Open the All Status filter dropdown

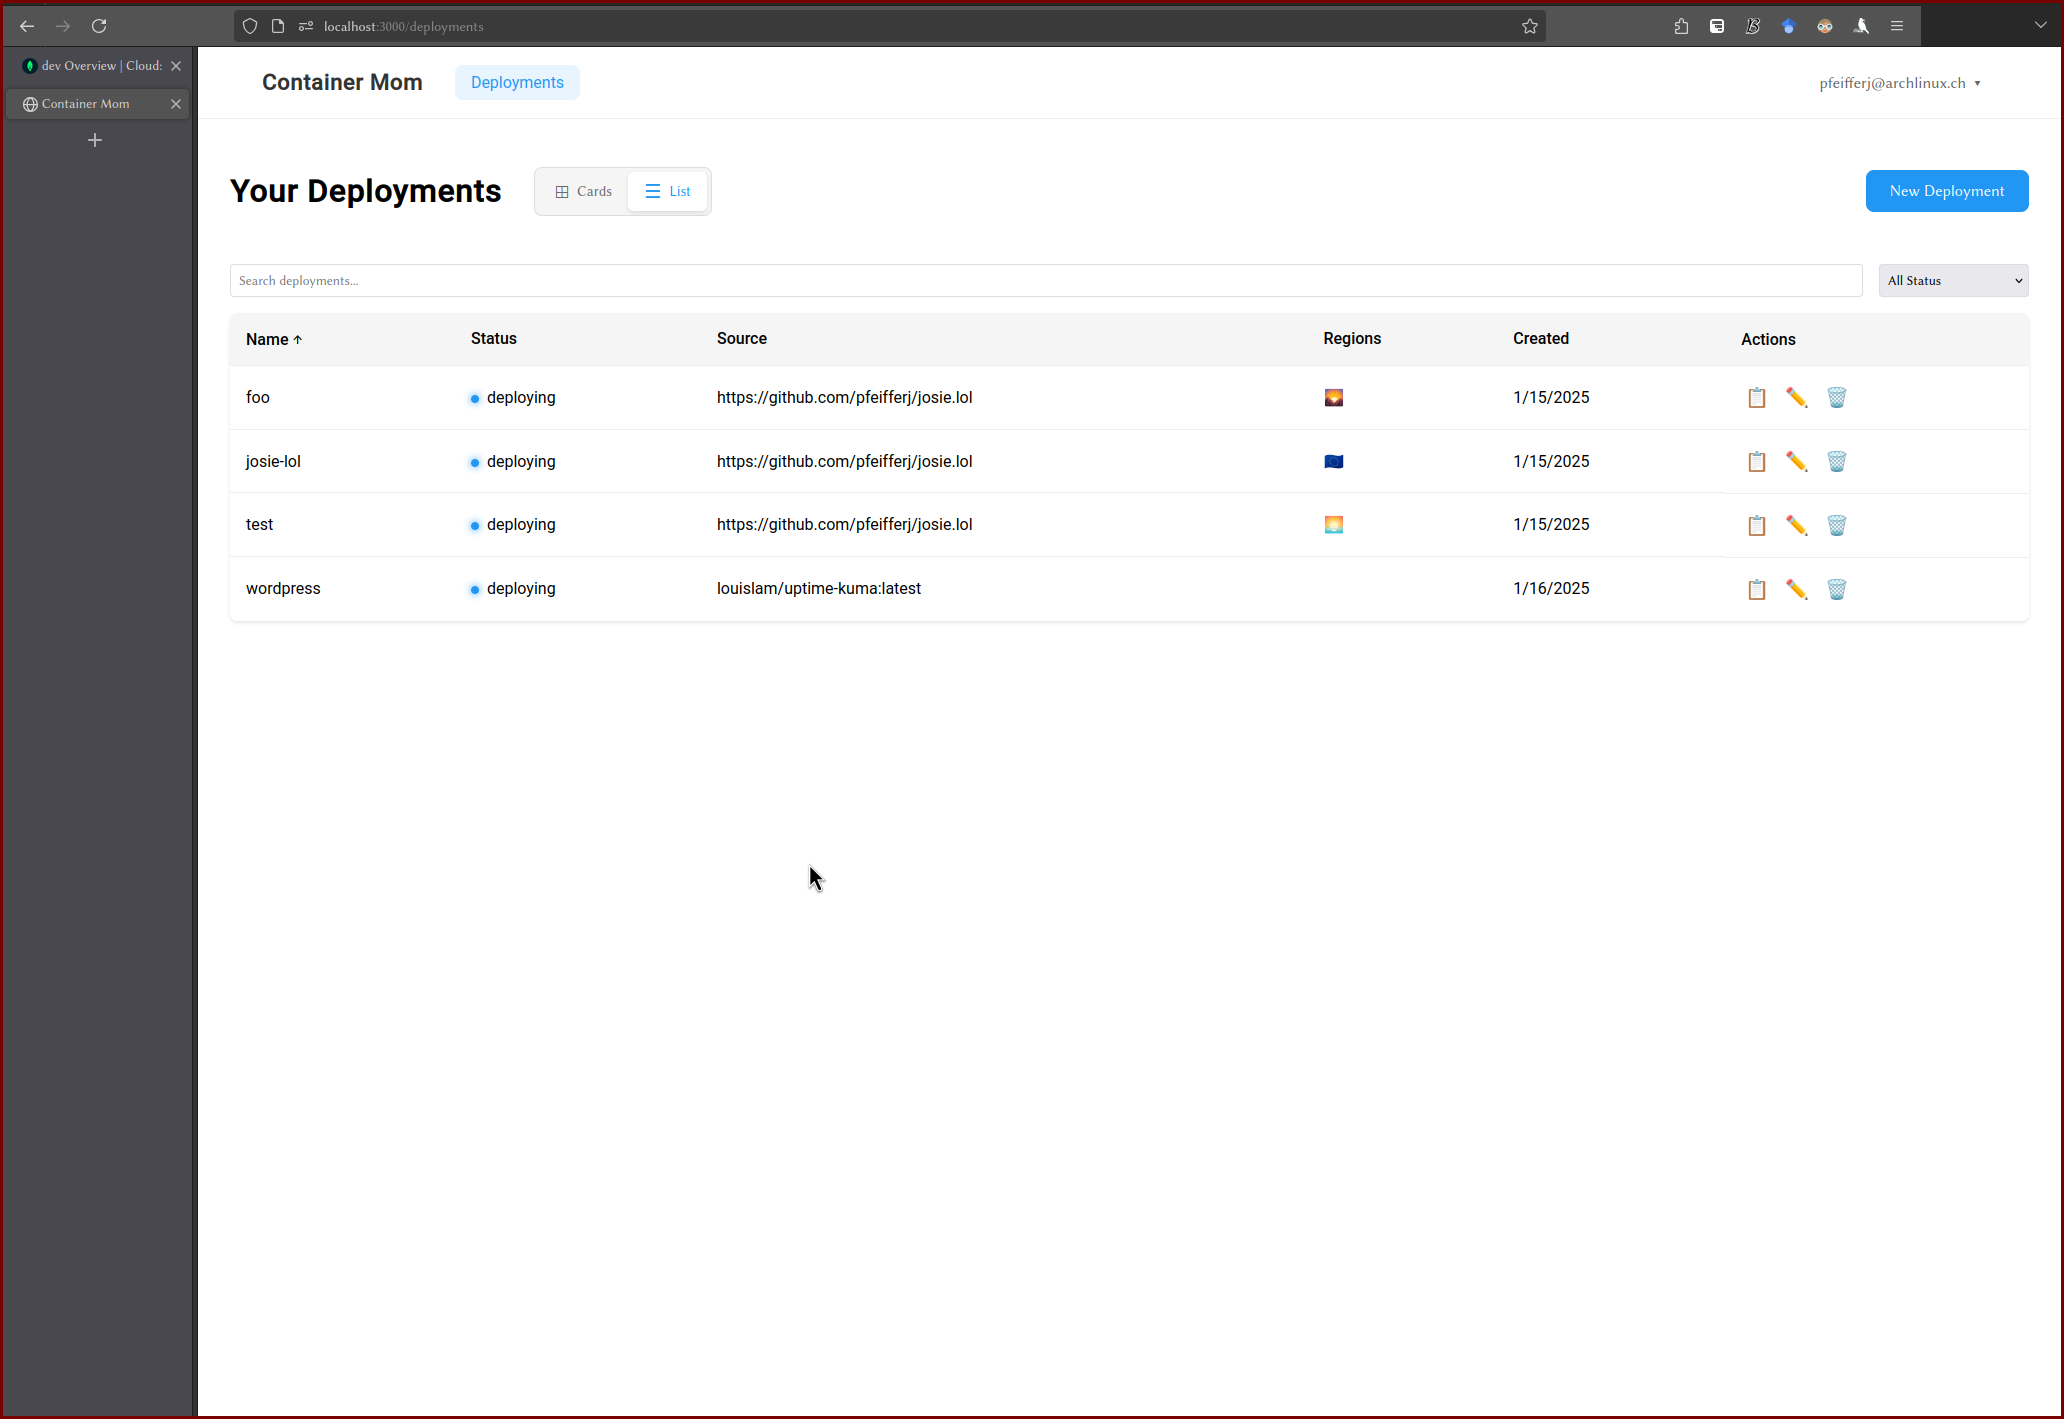point(1952,281)
